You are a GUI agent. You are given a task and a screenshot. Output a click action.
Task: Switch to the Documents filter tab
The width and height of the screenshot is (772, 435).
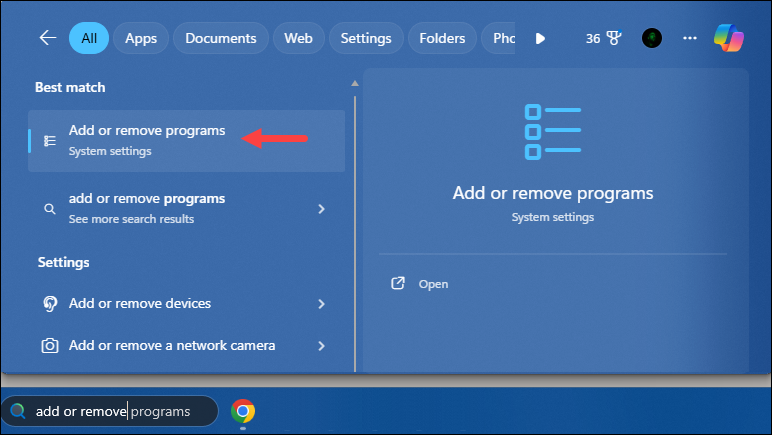tap(221, 38)
